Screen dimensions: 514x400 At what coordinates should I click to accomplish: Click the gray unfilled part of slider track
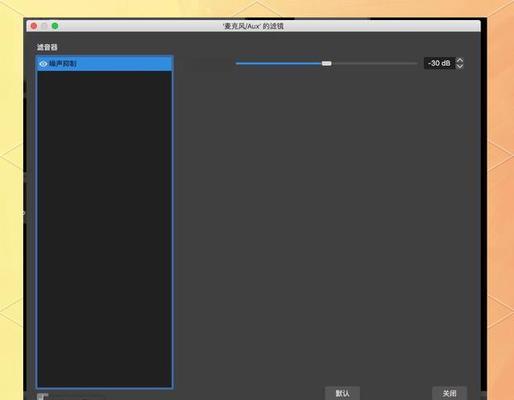coord(374,63)
